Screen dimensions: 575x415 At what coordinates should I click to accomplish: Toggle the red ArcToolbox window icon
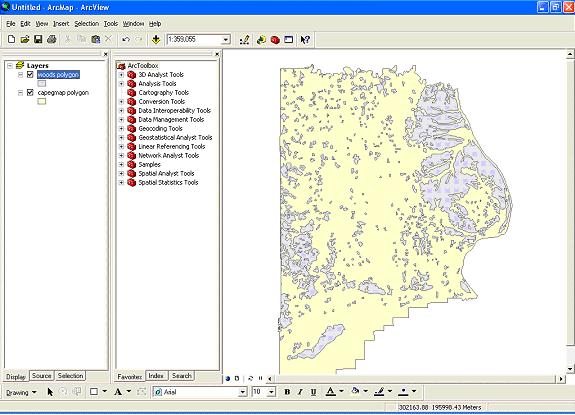tap(275, 39)
